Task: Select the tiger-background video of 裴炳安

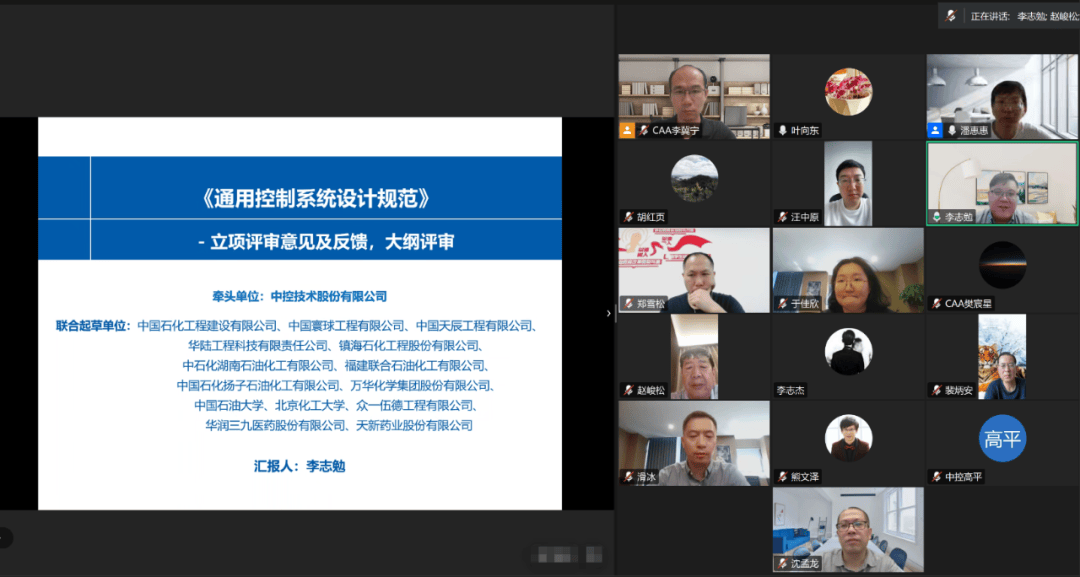Action: point(1002,357)
